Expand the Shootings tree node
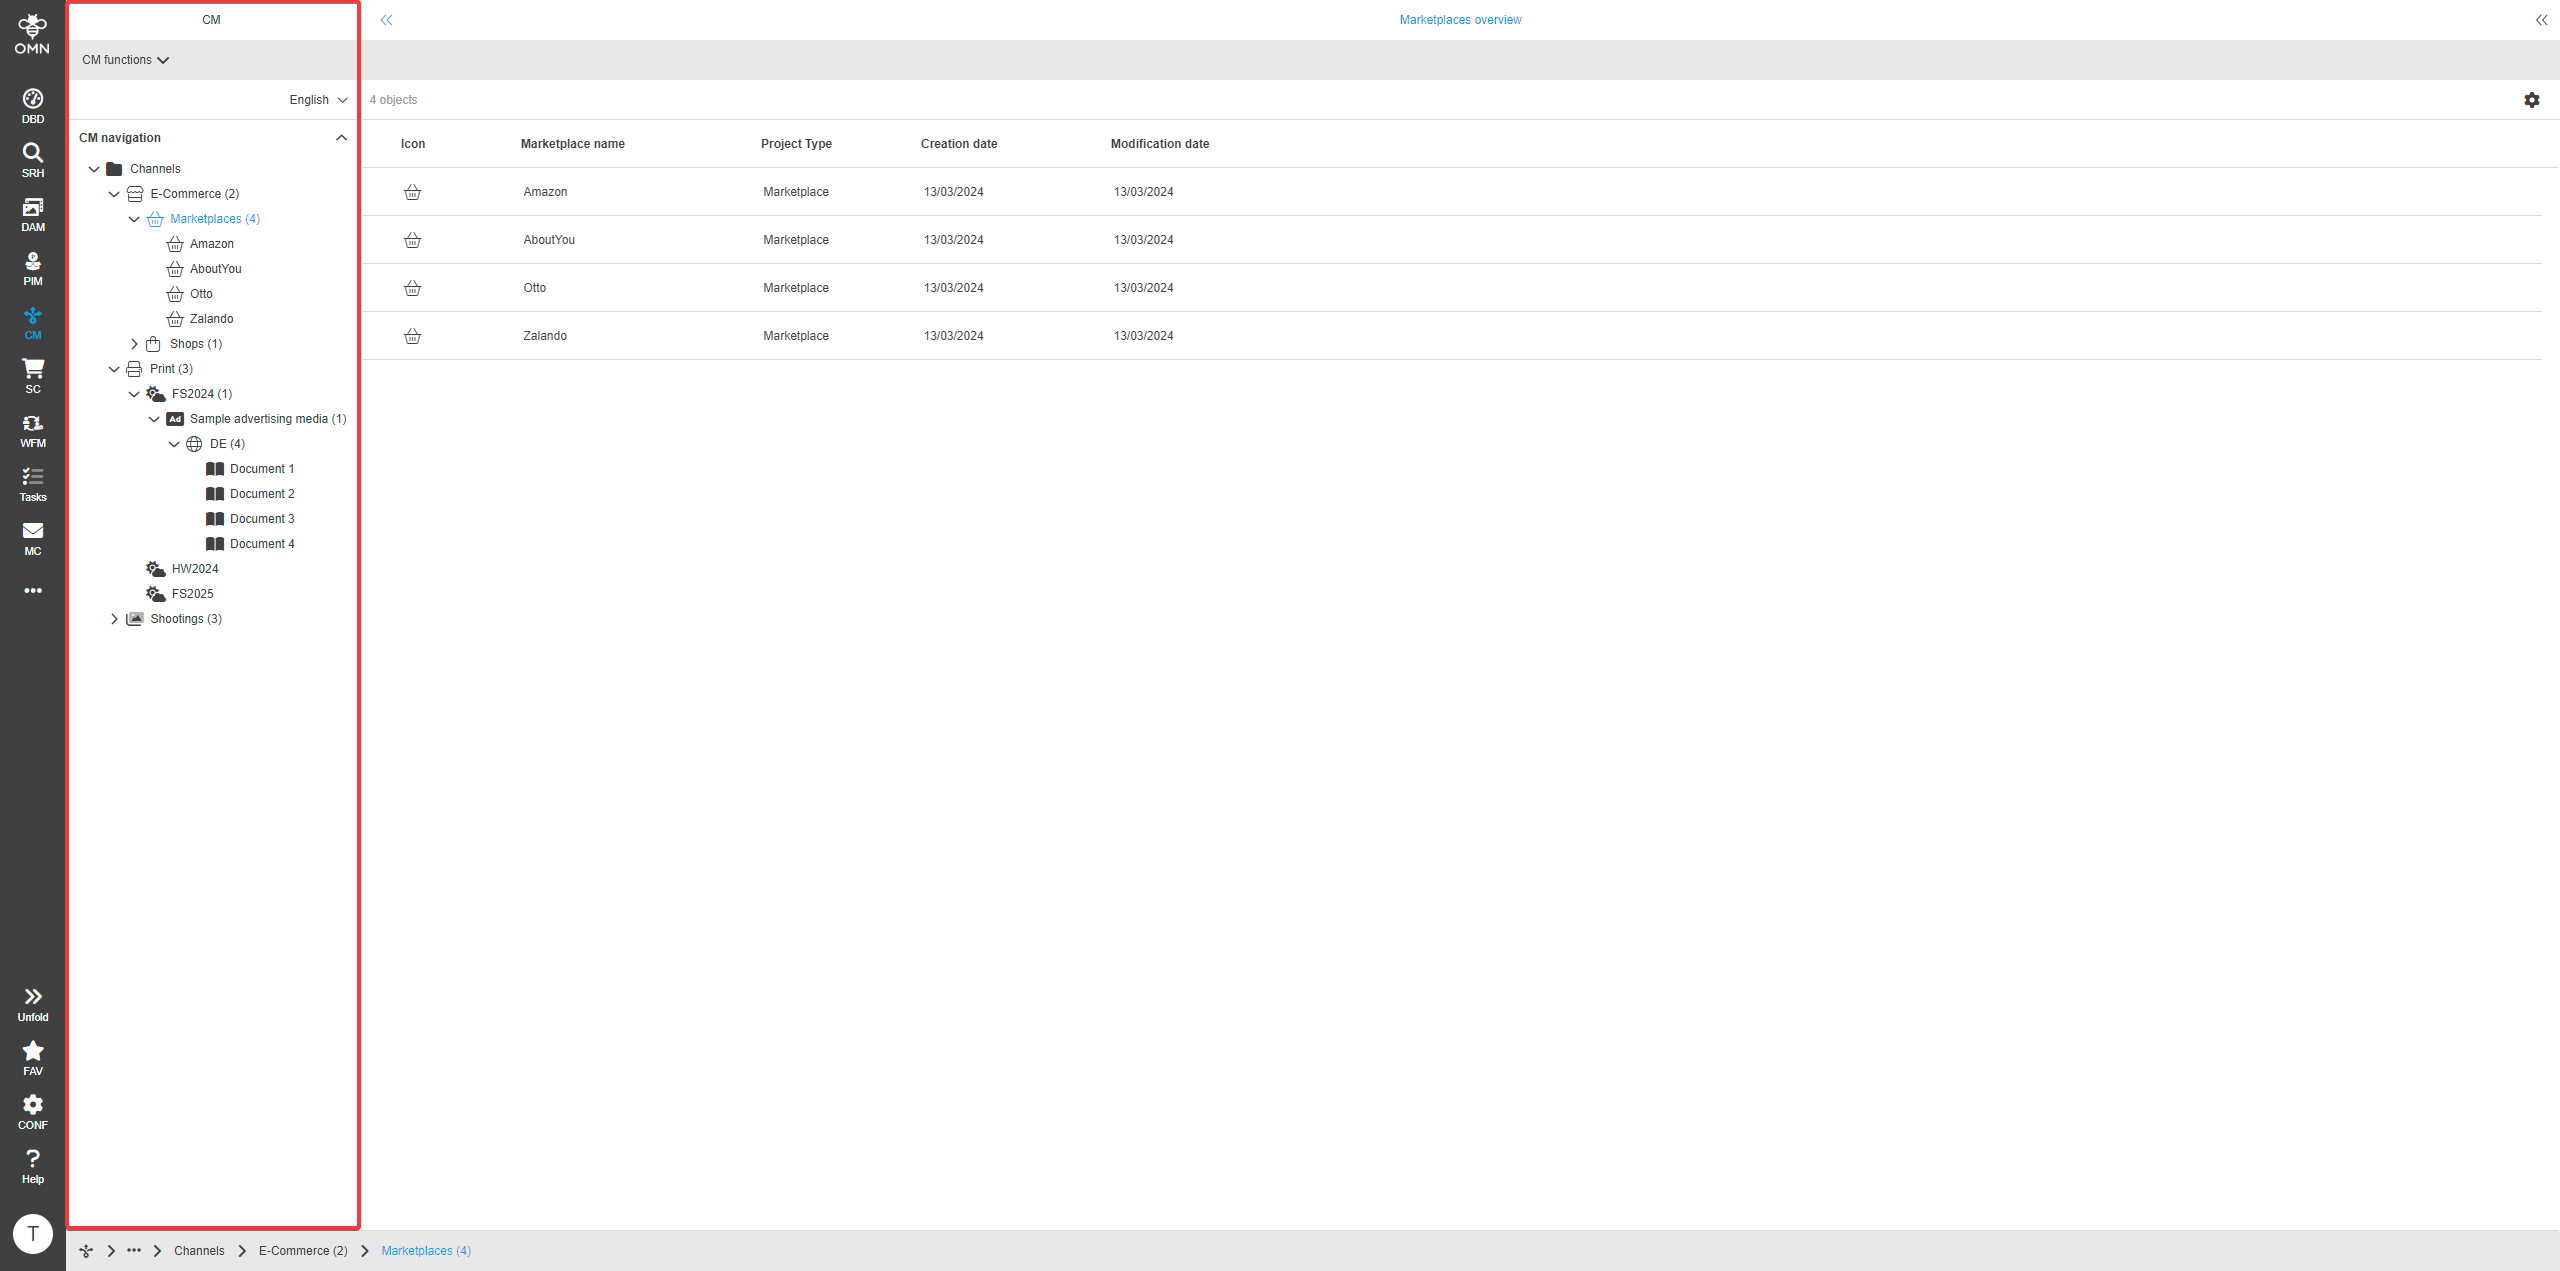This screenshot has height=1271, width=2560. [114, 619]
